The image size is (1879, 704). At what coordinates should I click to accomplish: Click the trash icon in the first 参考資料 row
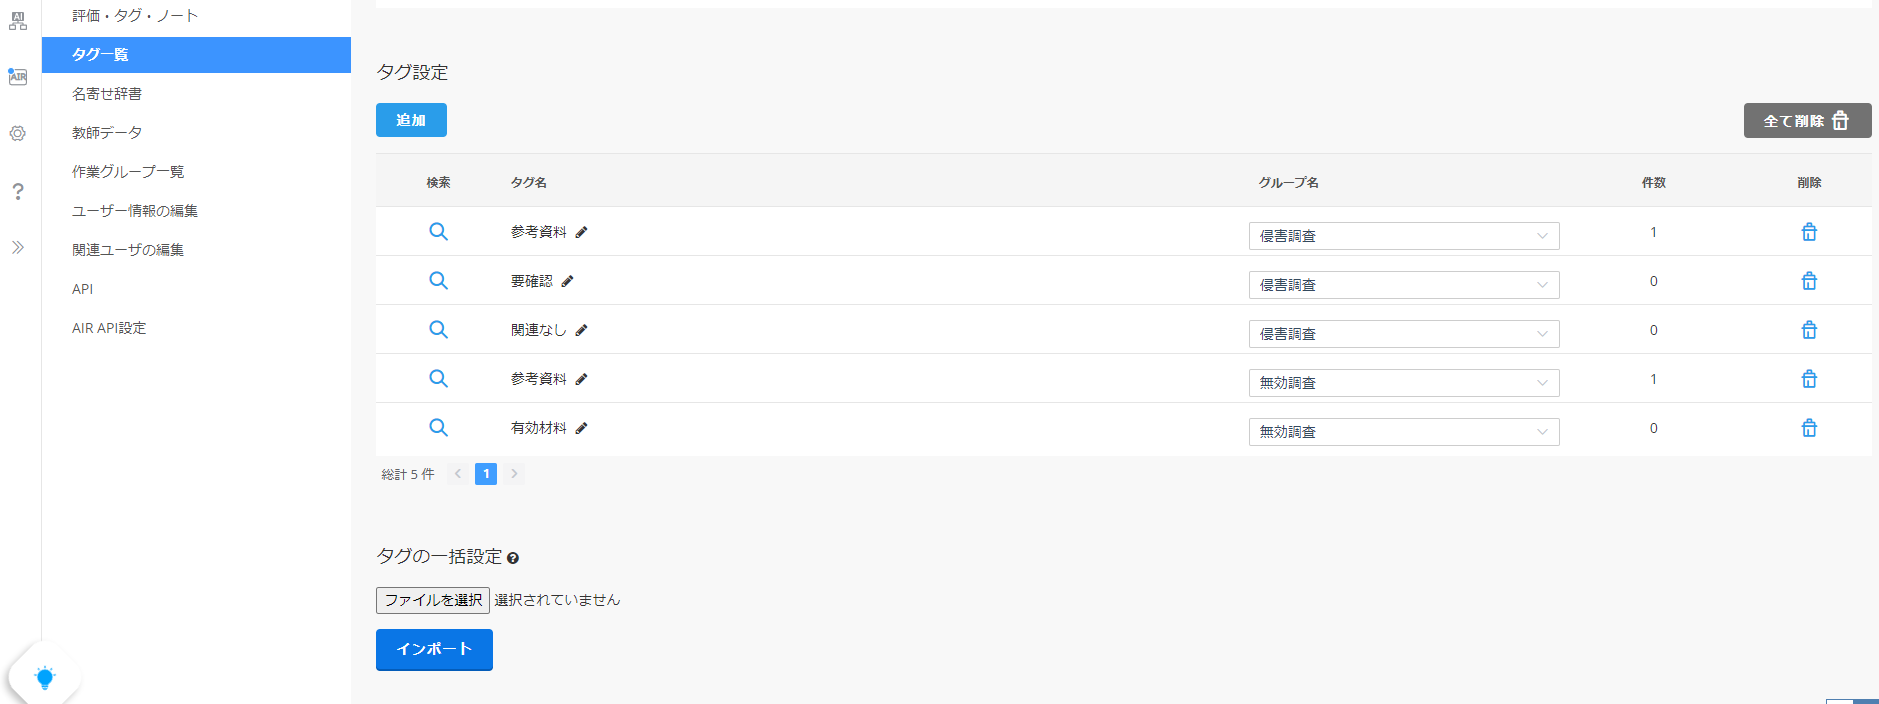click(1809, 232)
